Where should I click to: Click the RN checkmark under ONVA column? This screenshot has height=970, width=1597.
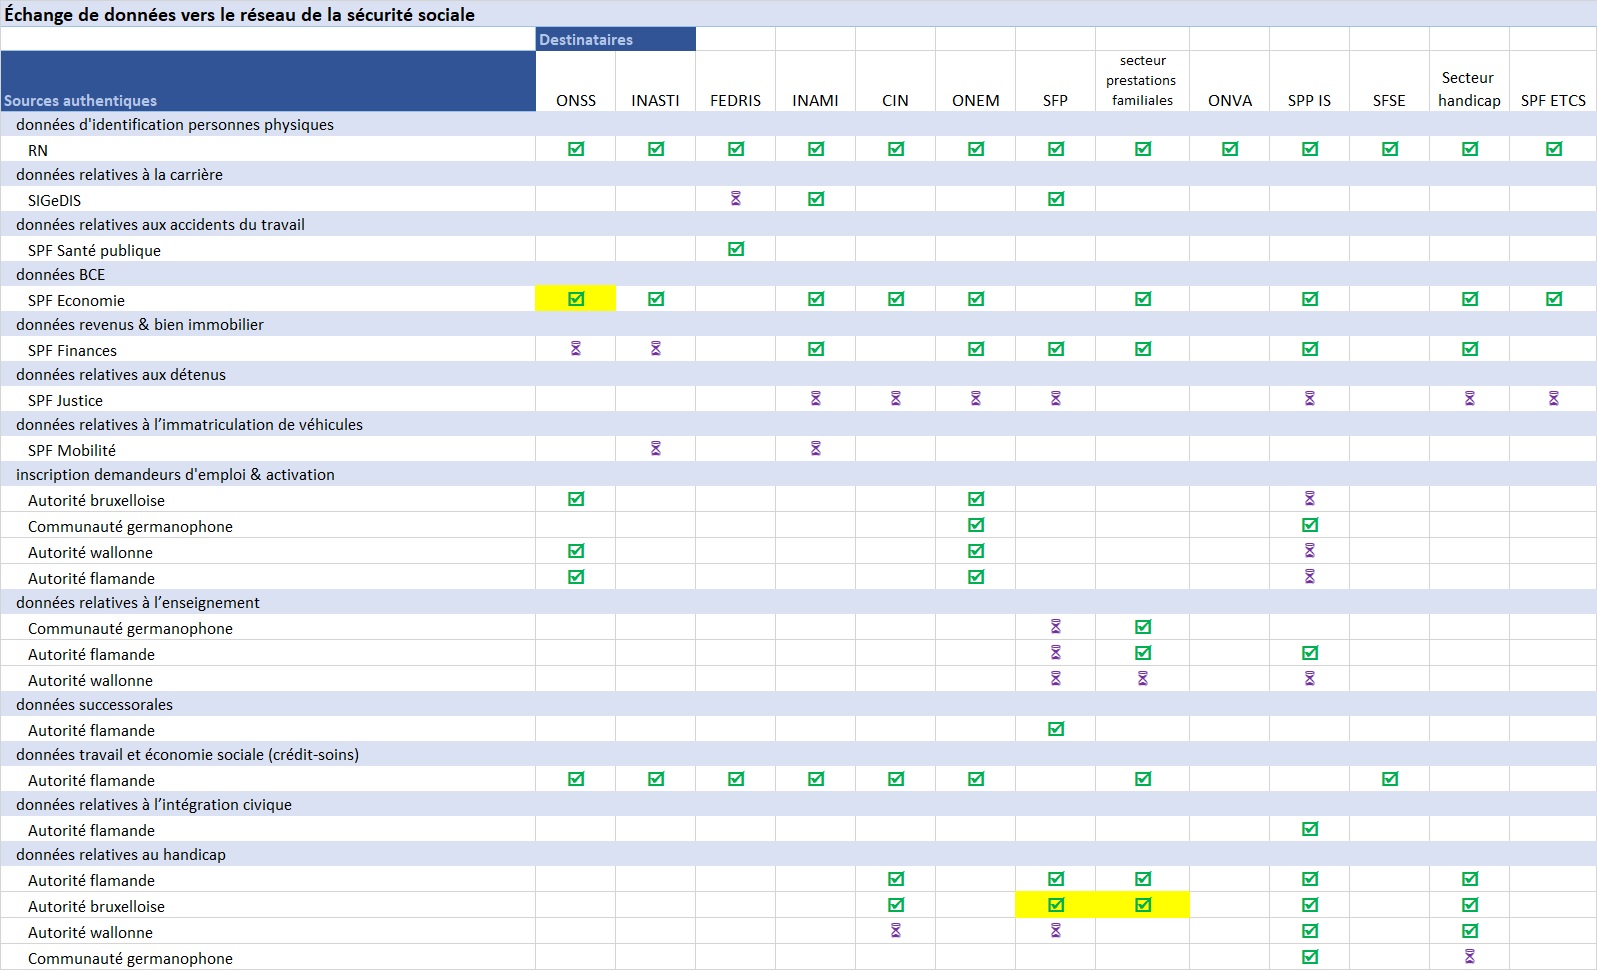(x=1230, y=149)
